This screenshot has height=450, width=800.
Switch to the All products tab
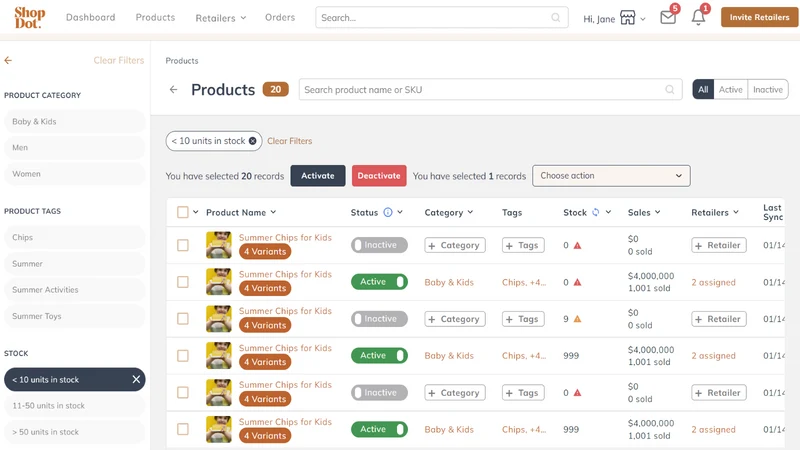[703, 89]
